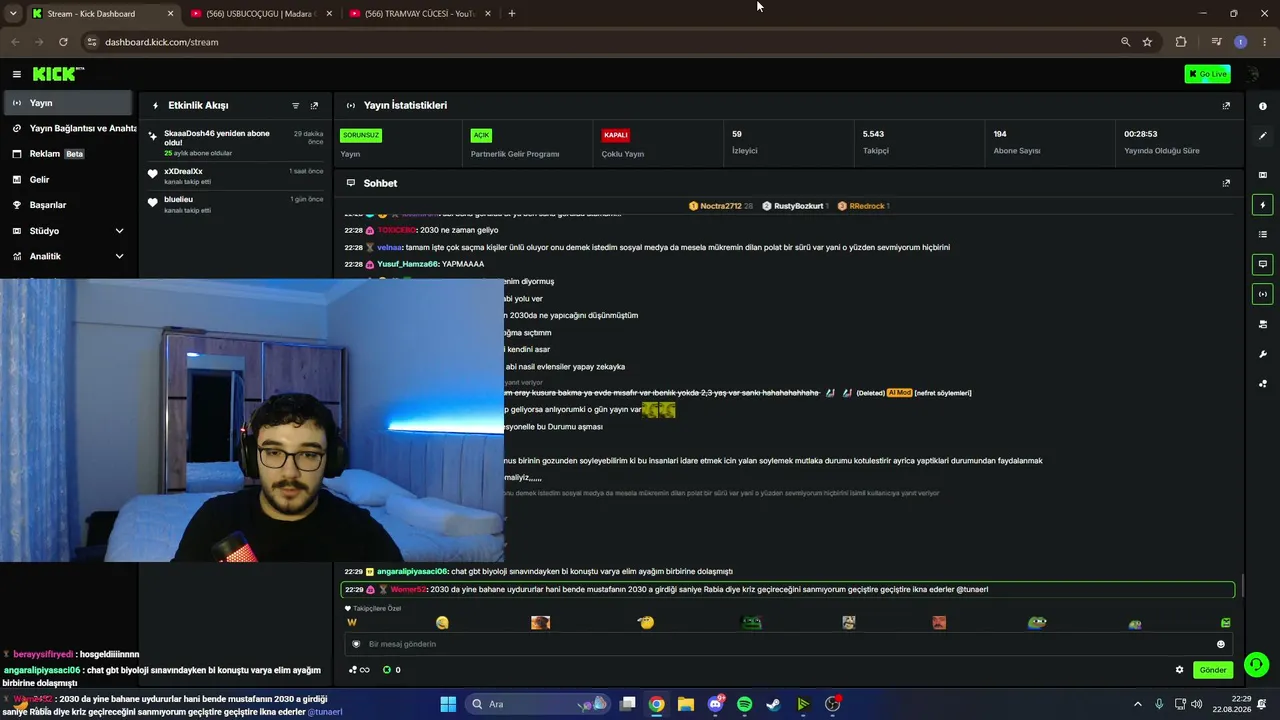
Task: Open the Gelir sidebar item
Action: [66, 180]
